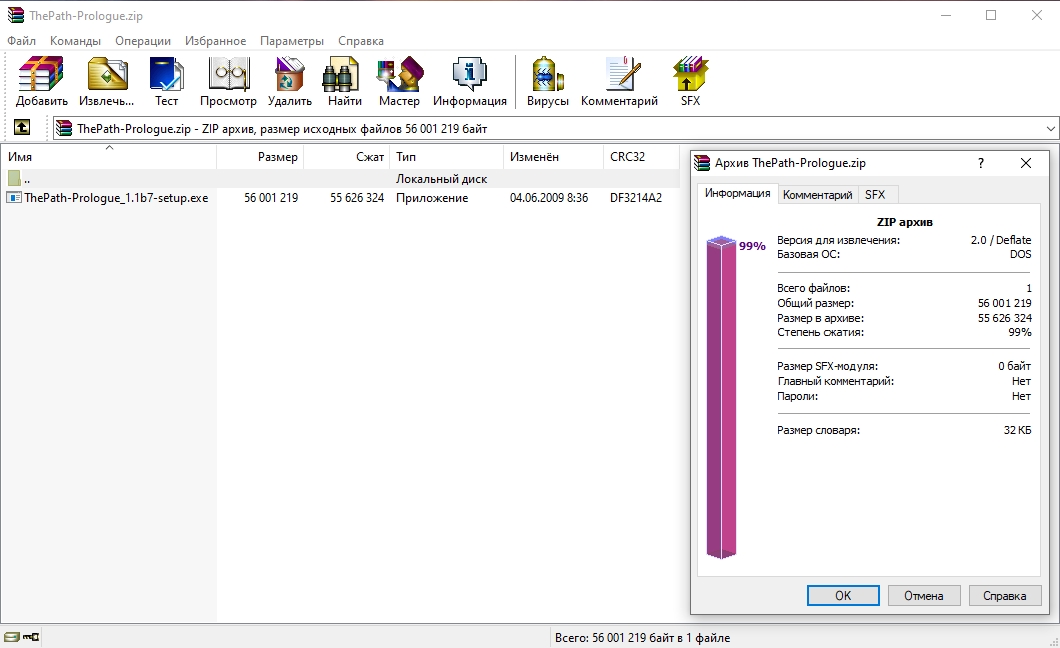Close the Архив ThePath-Prologue.zip dialog
This screenshot has width=1060, height=648.
pos(1026,163)
